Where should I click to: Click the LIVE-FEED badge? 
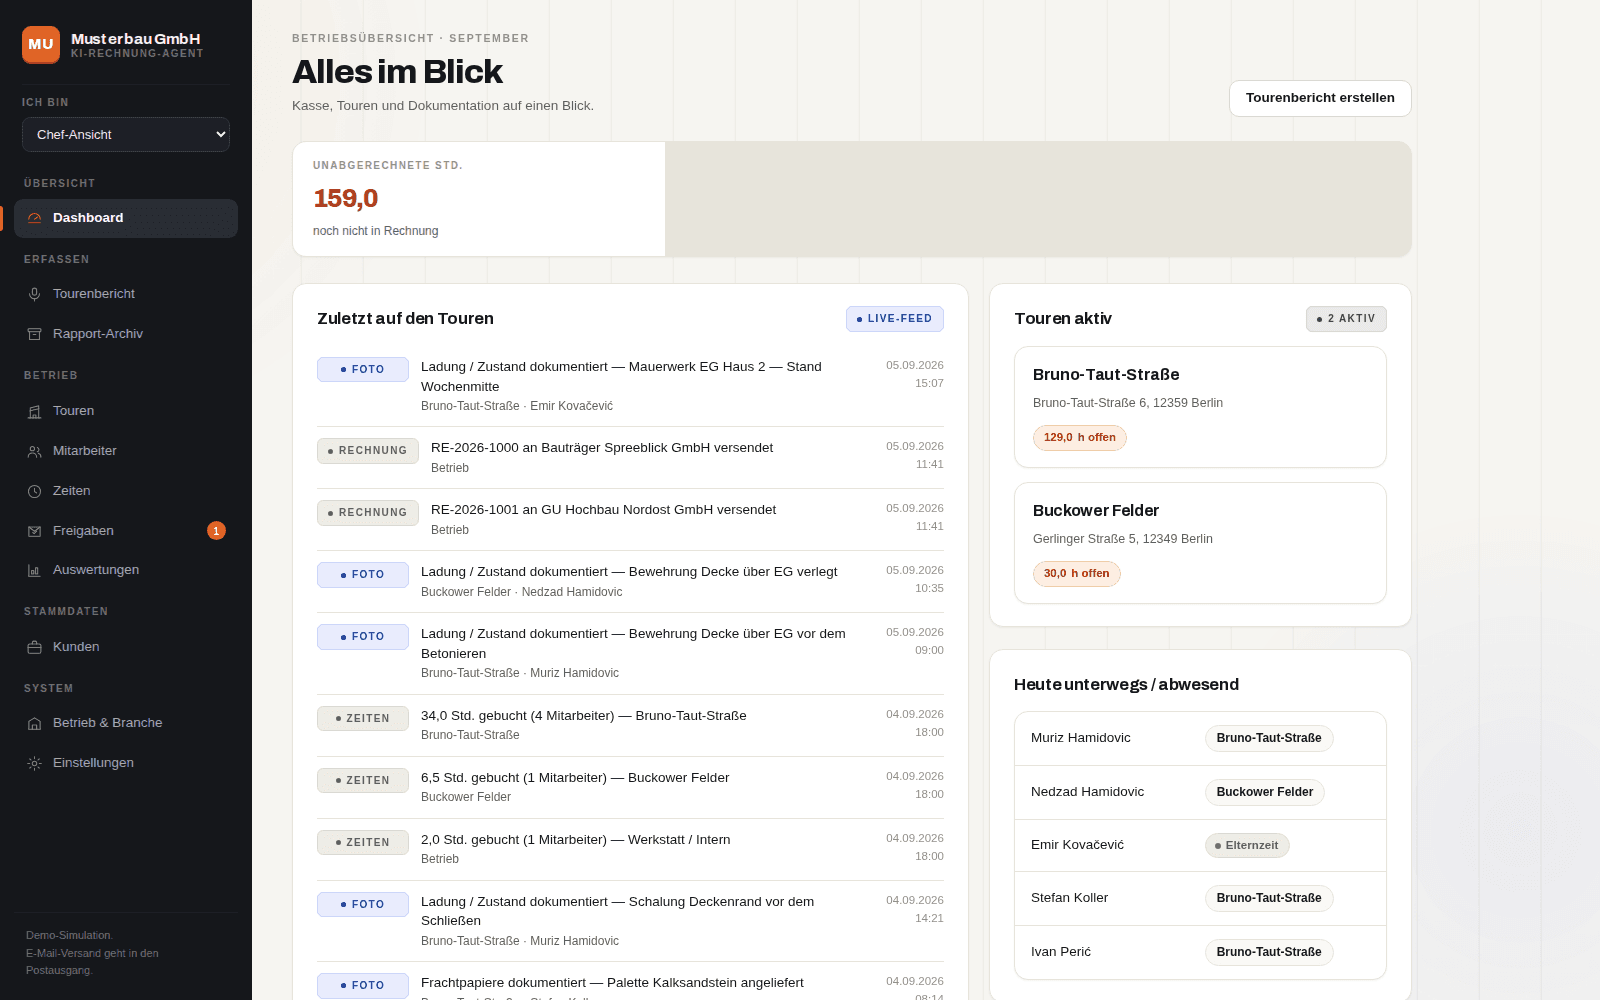895,319
